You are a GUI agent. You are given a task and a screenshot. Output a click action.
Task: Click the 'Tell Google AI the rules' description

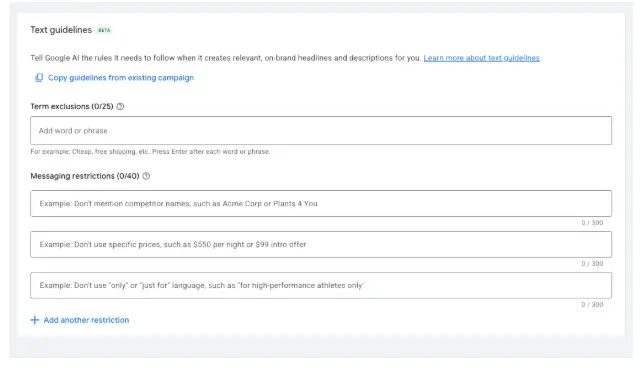(226, 58)
